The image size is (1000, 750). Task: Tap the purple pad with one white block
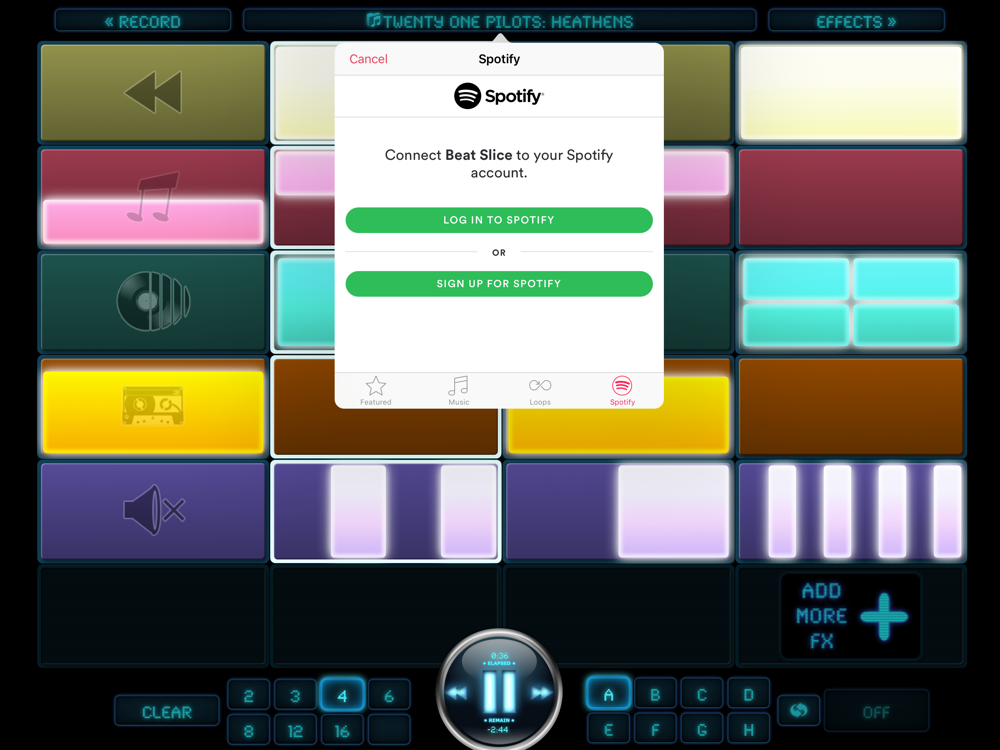click(618, 511)
